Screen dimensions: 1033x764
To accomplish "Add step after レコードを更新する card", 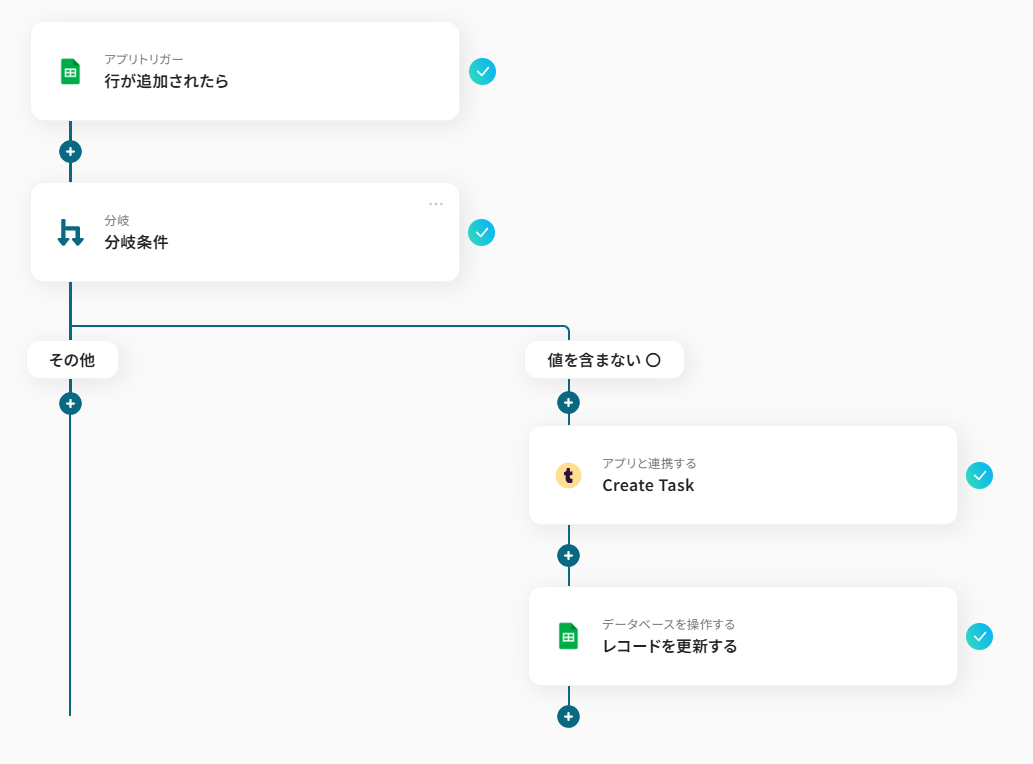I will click(568, 717).
